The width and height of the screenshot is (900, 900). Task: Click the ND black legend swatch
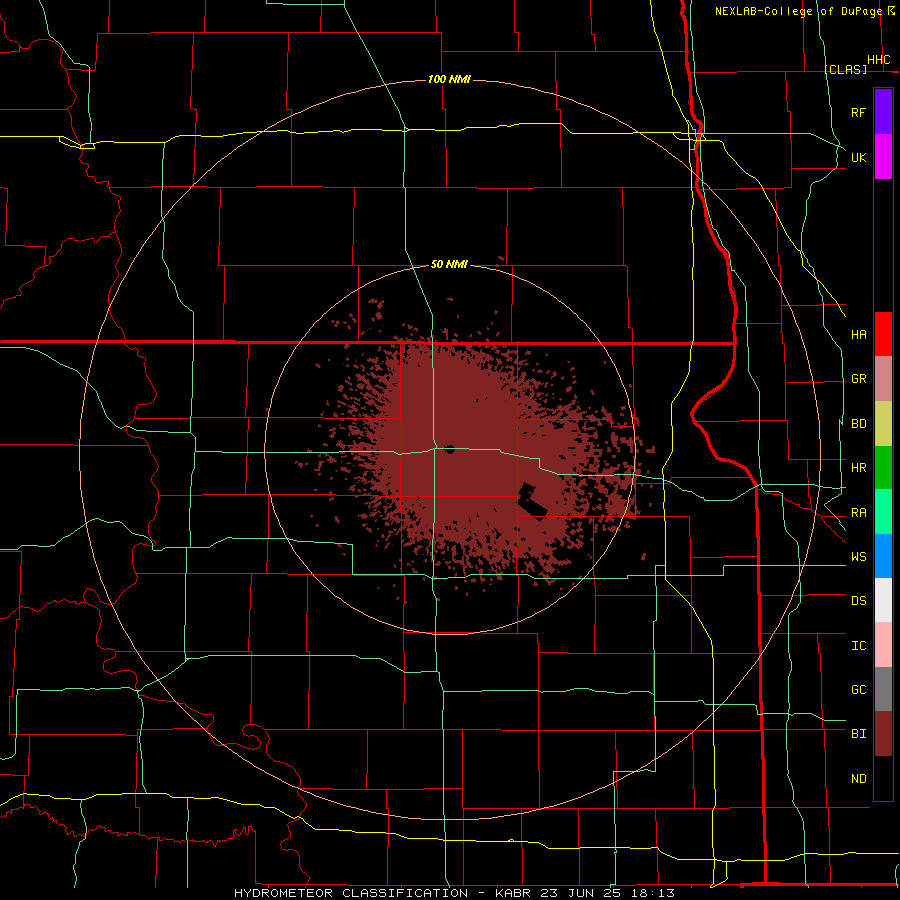coord(883,778)
